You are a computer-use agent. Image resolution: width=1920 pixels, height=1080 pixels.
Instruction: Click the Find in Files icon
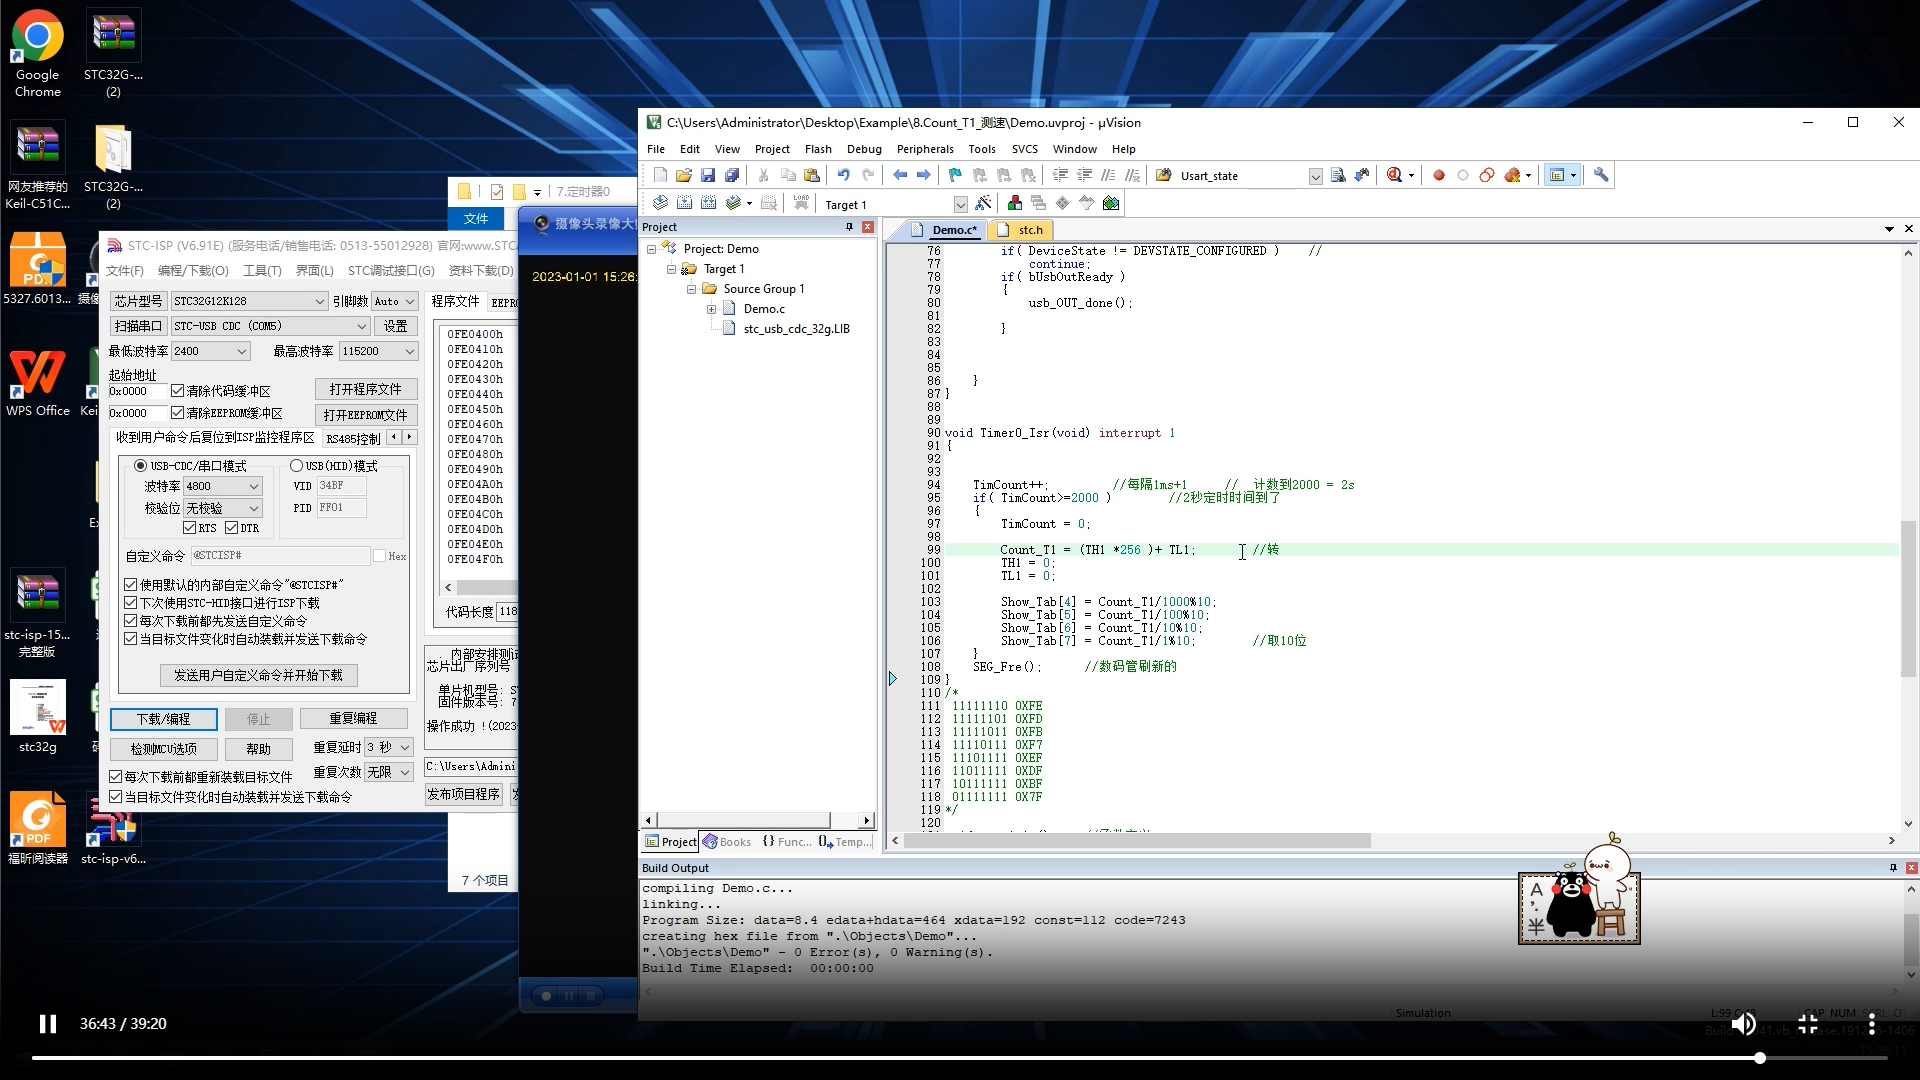pos(1338,175)
